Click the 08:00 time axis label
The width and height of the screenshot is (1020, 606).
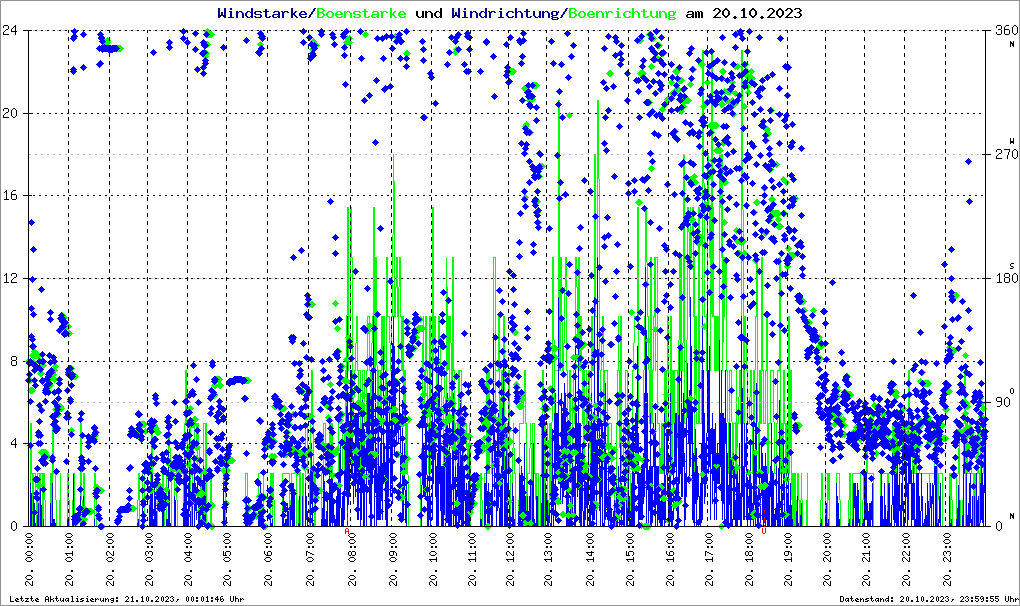coord(352,560)
